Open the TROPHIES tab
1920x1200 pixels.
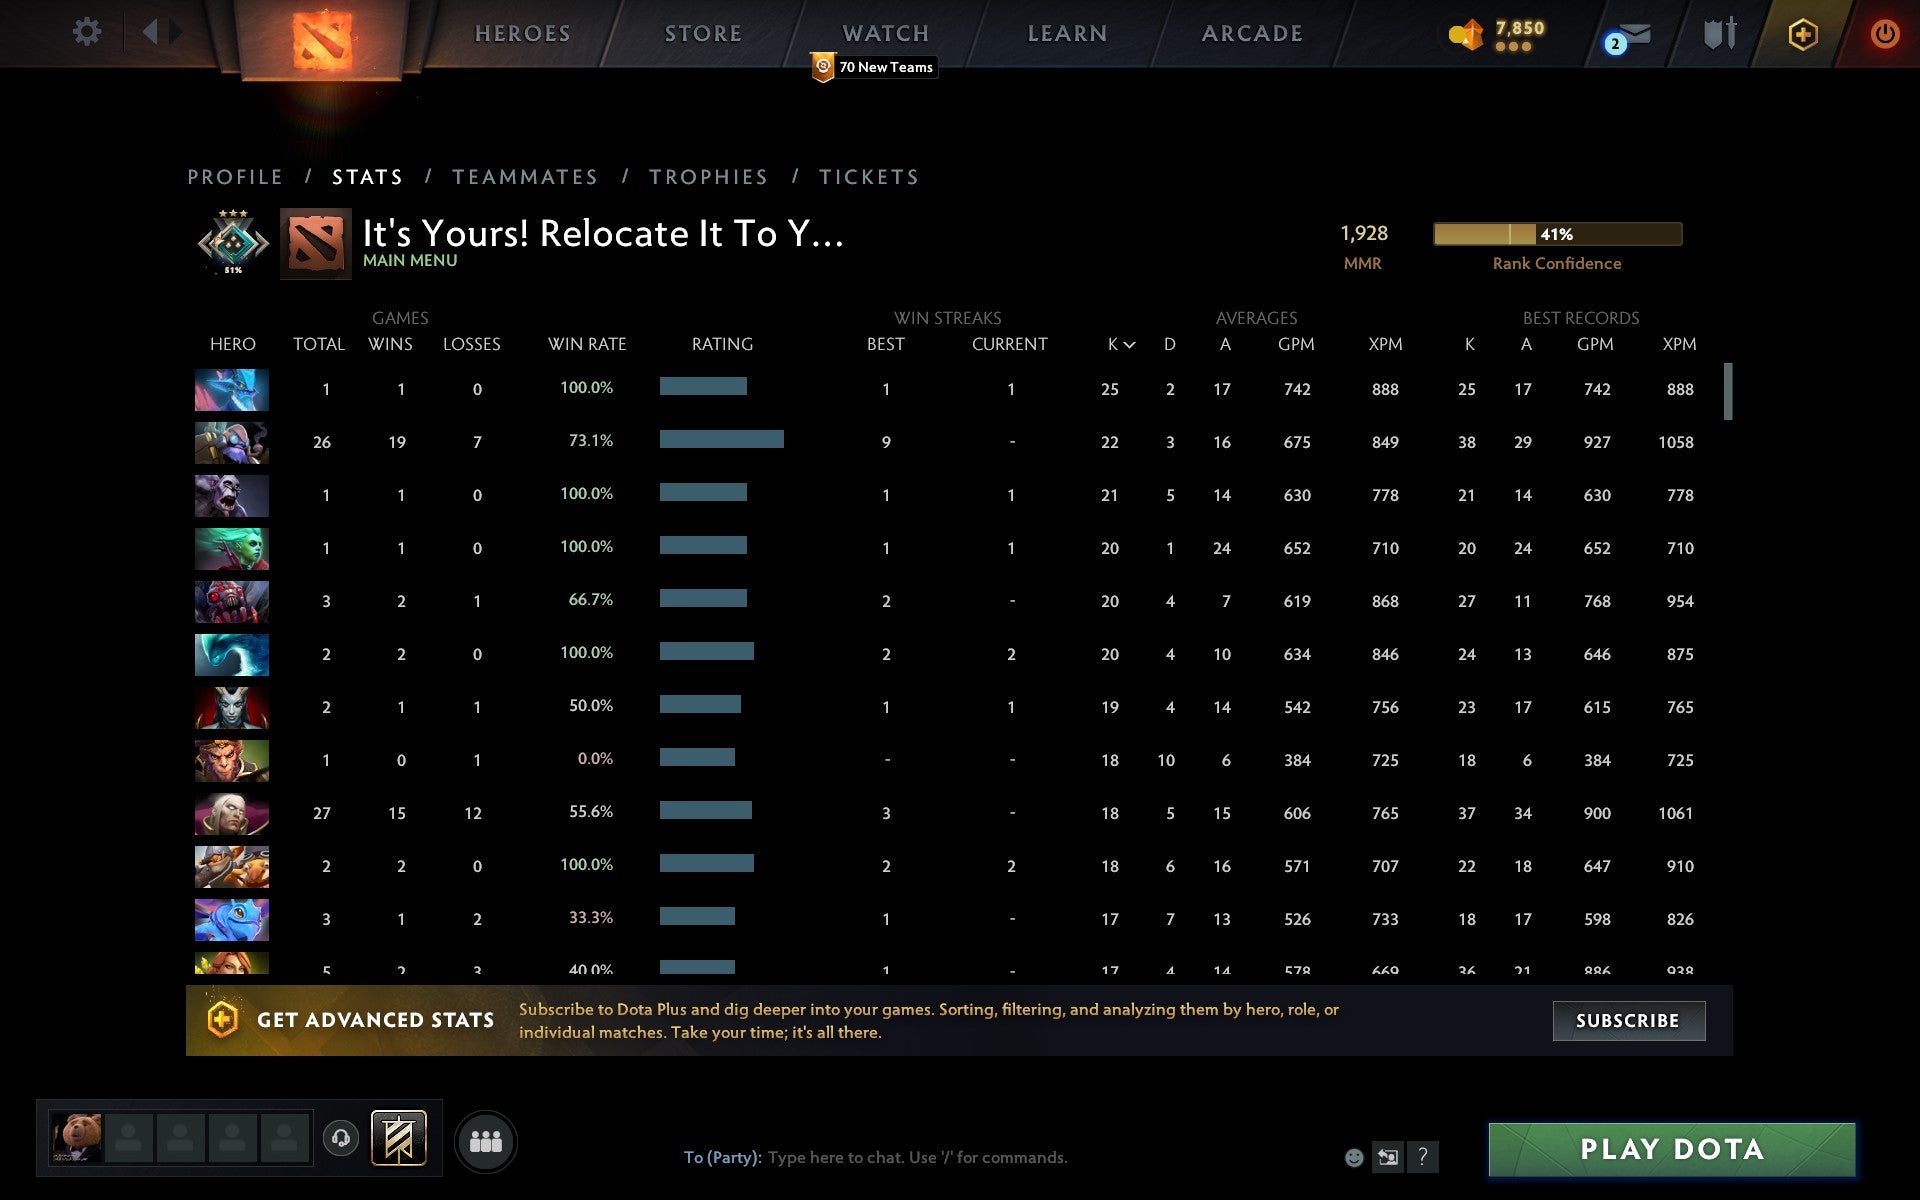tap(708, 176)
